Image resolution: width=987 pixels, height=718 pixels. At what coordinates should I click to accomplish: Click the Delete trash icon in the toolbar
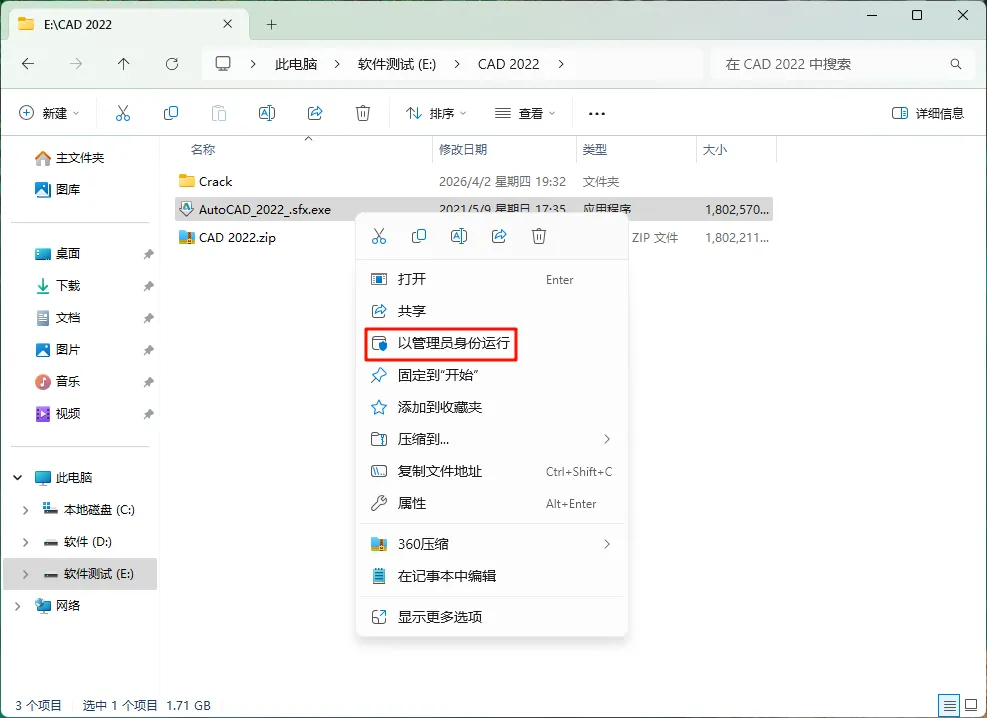[x=363, y=113]
